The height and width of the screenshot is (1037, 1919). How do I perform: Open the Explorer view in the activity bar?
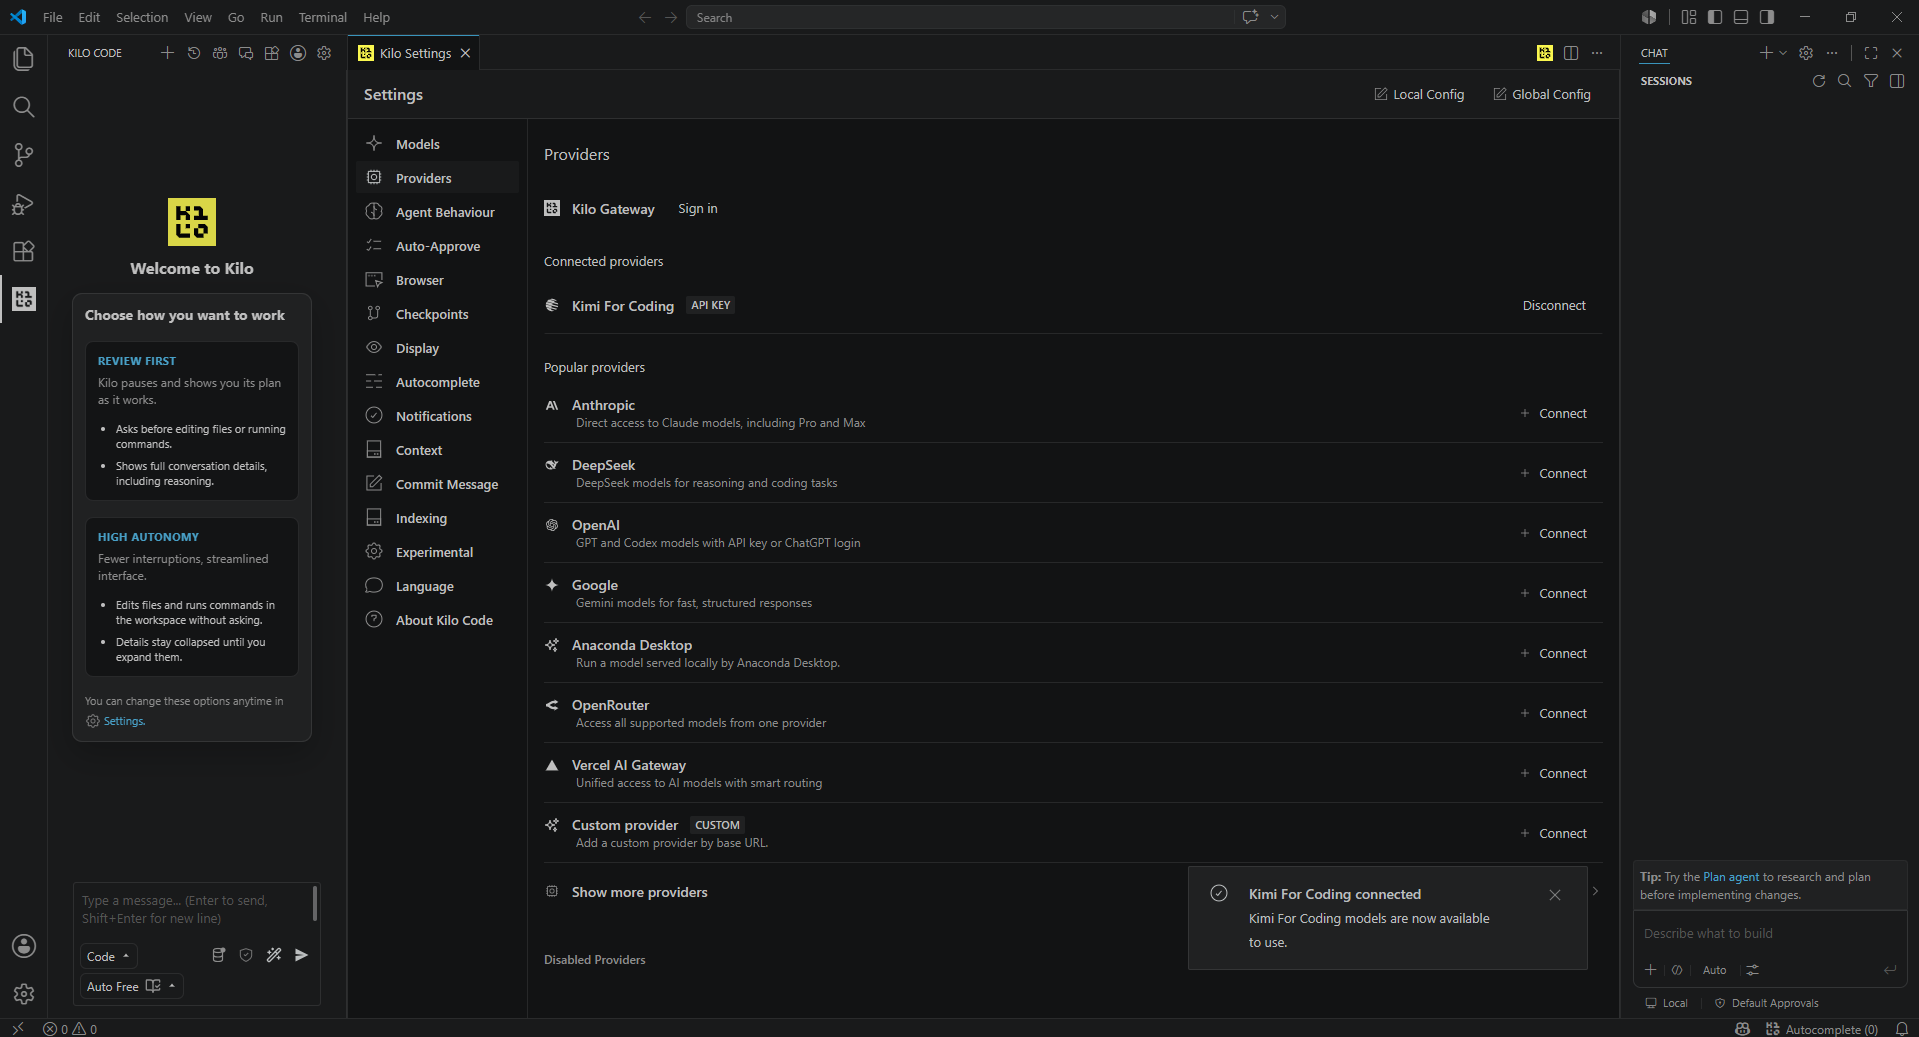pos(23,59)
